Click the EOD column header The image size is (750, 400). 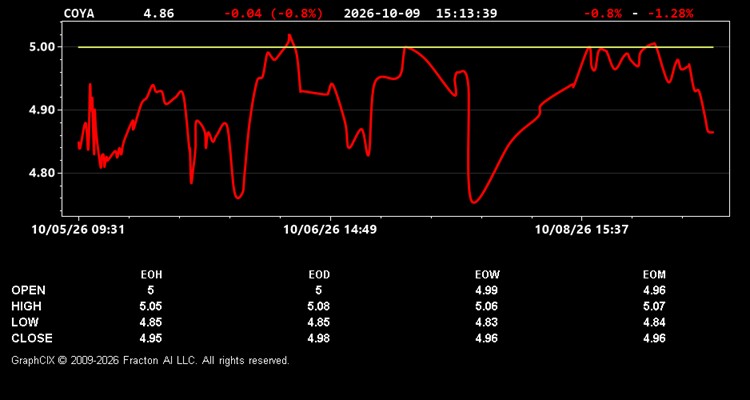coord(319,275)
